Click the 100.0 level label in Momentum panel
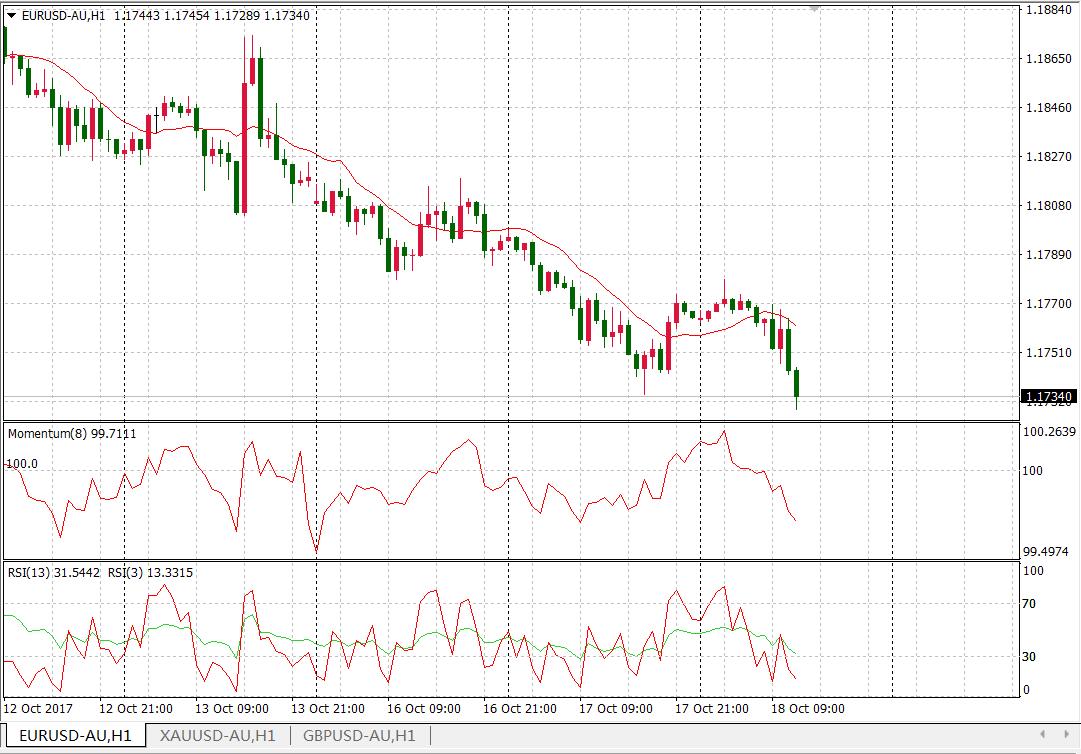This screenshot has height=754, width=1081. click(22, 464)
